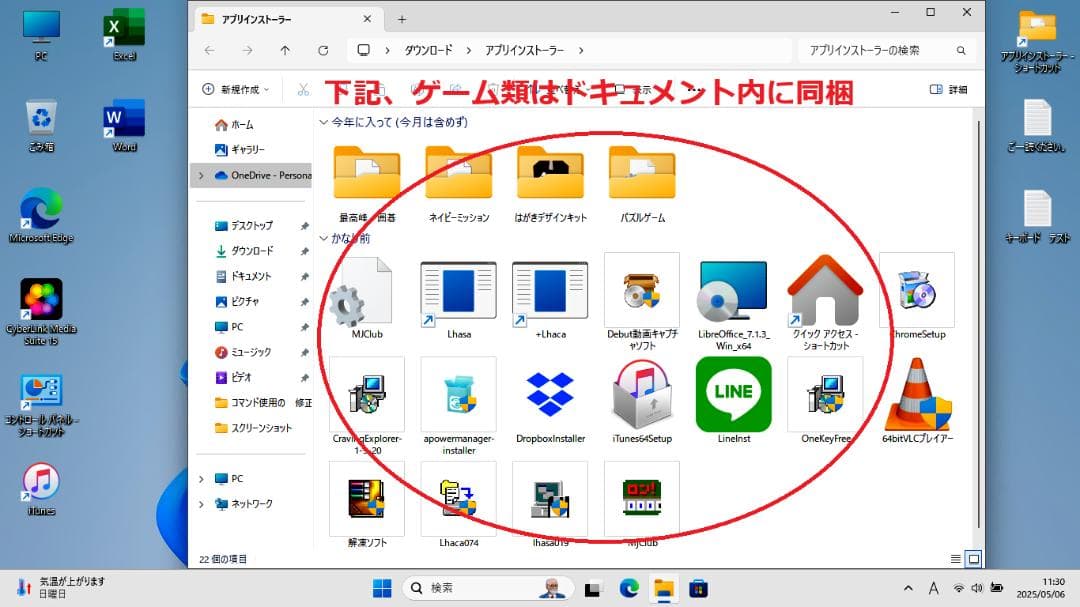Open the +Lhaca shortcut icon
Screen dimensions: 1080x607
pyautogui.click(x=550, y=292)
